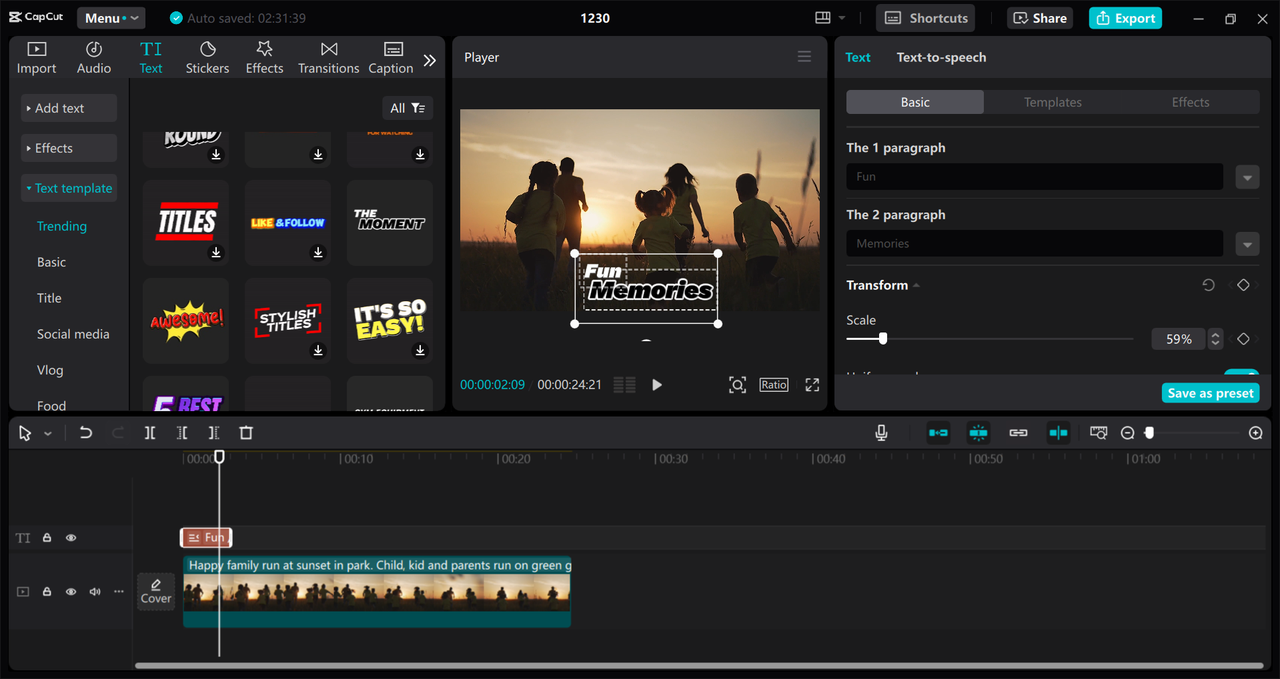Add keyframe for Scale

1243,339
